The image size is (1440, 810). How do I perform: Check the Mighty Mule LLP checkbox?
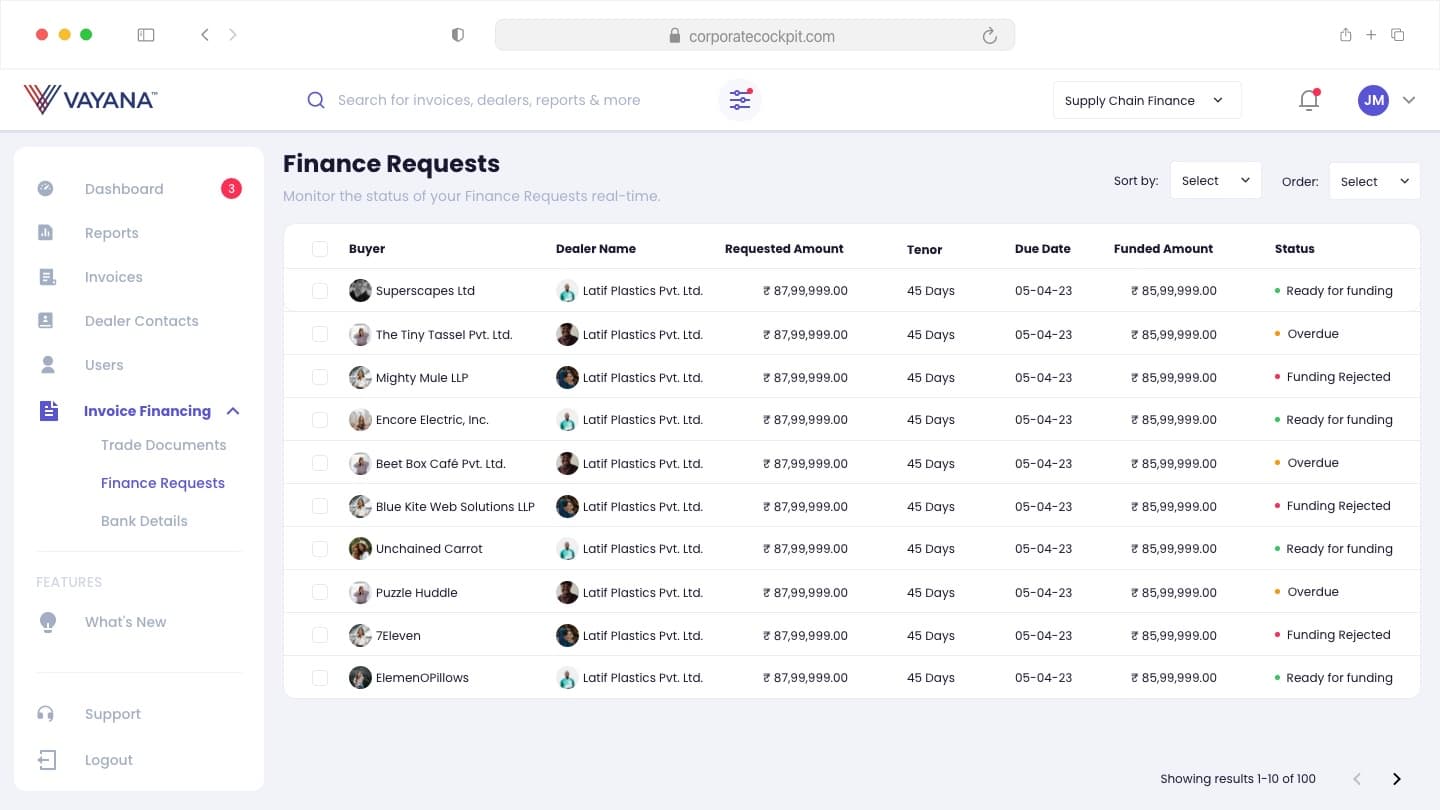tap(320, 377)
